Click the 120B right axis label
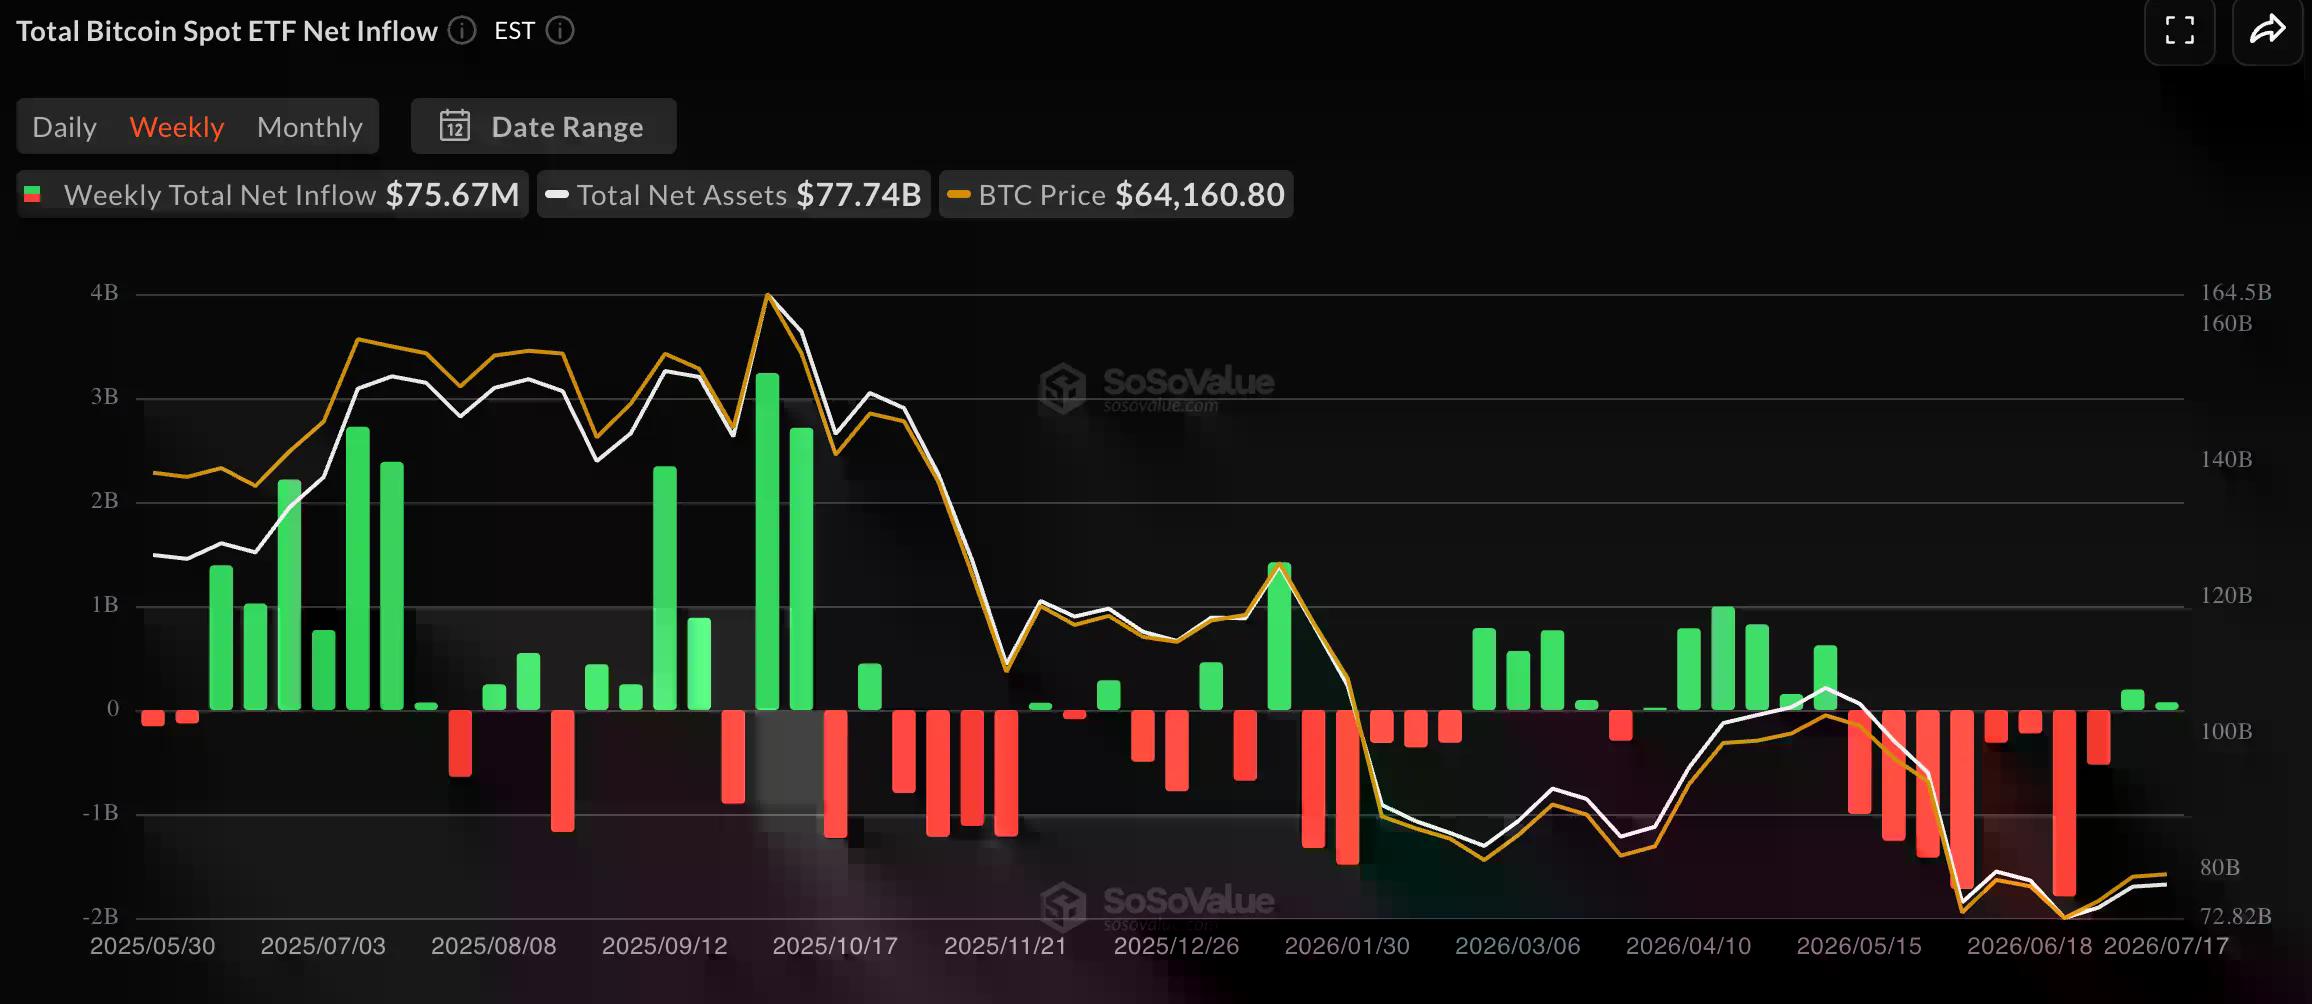2312x1004 pixels. [2226, 595]
